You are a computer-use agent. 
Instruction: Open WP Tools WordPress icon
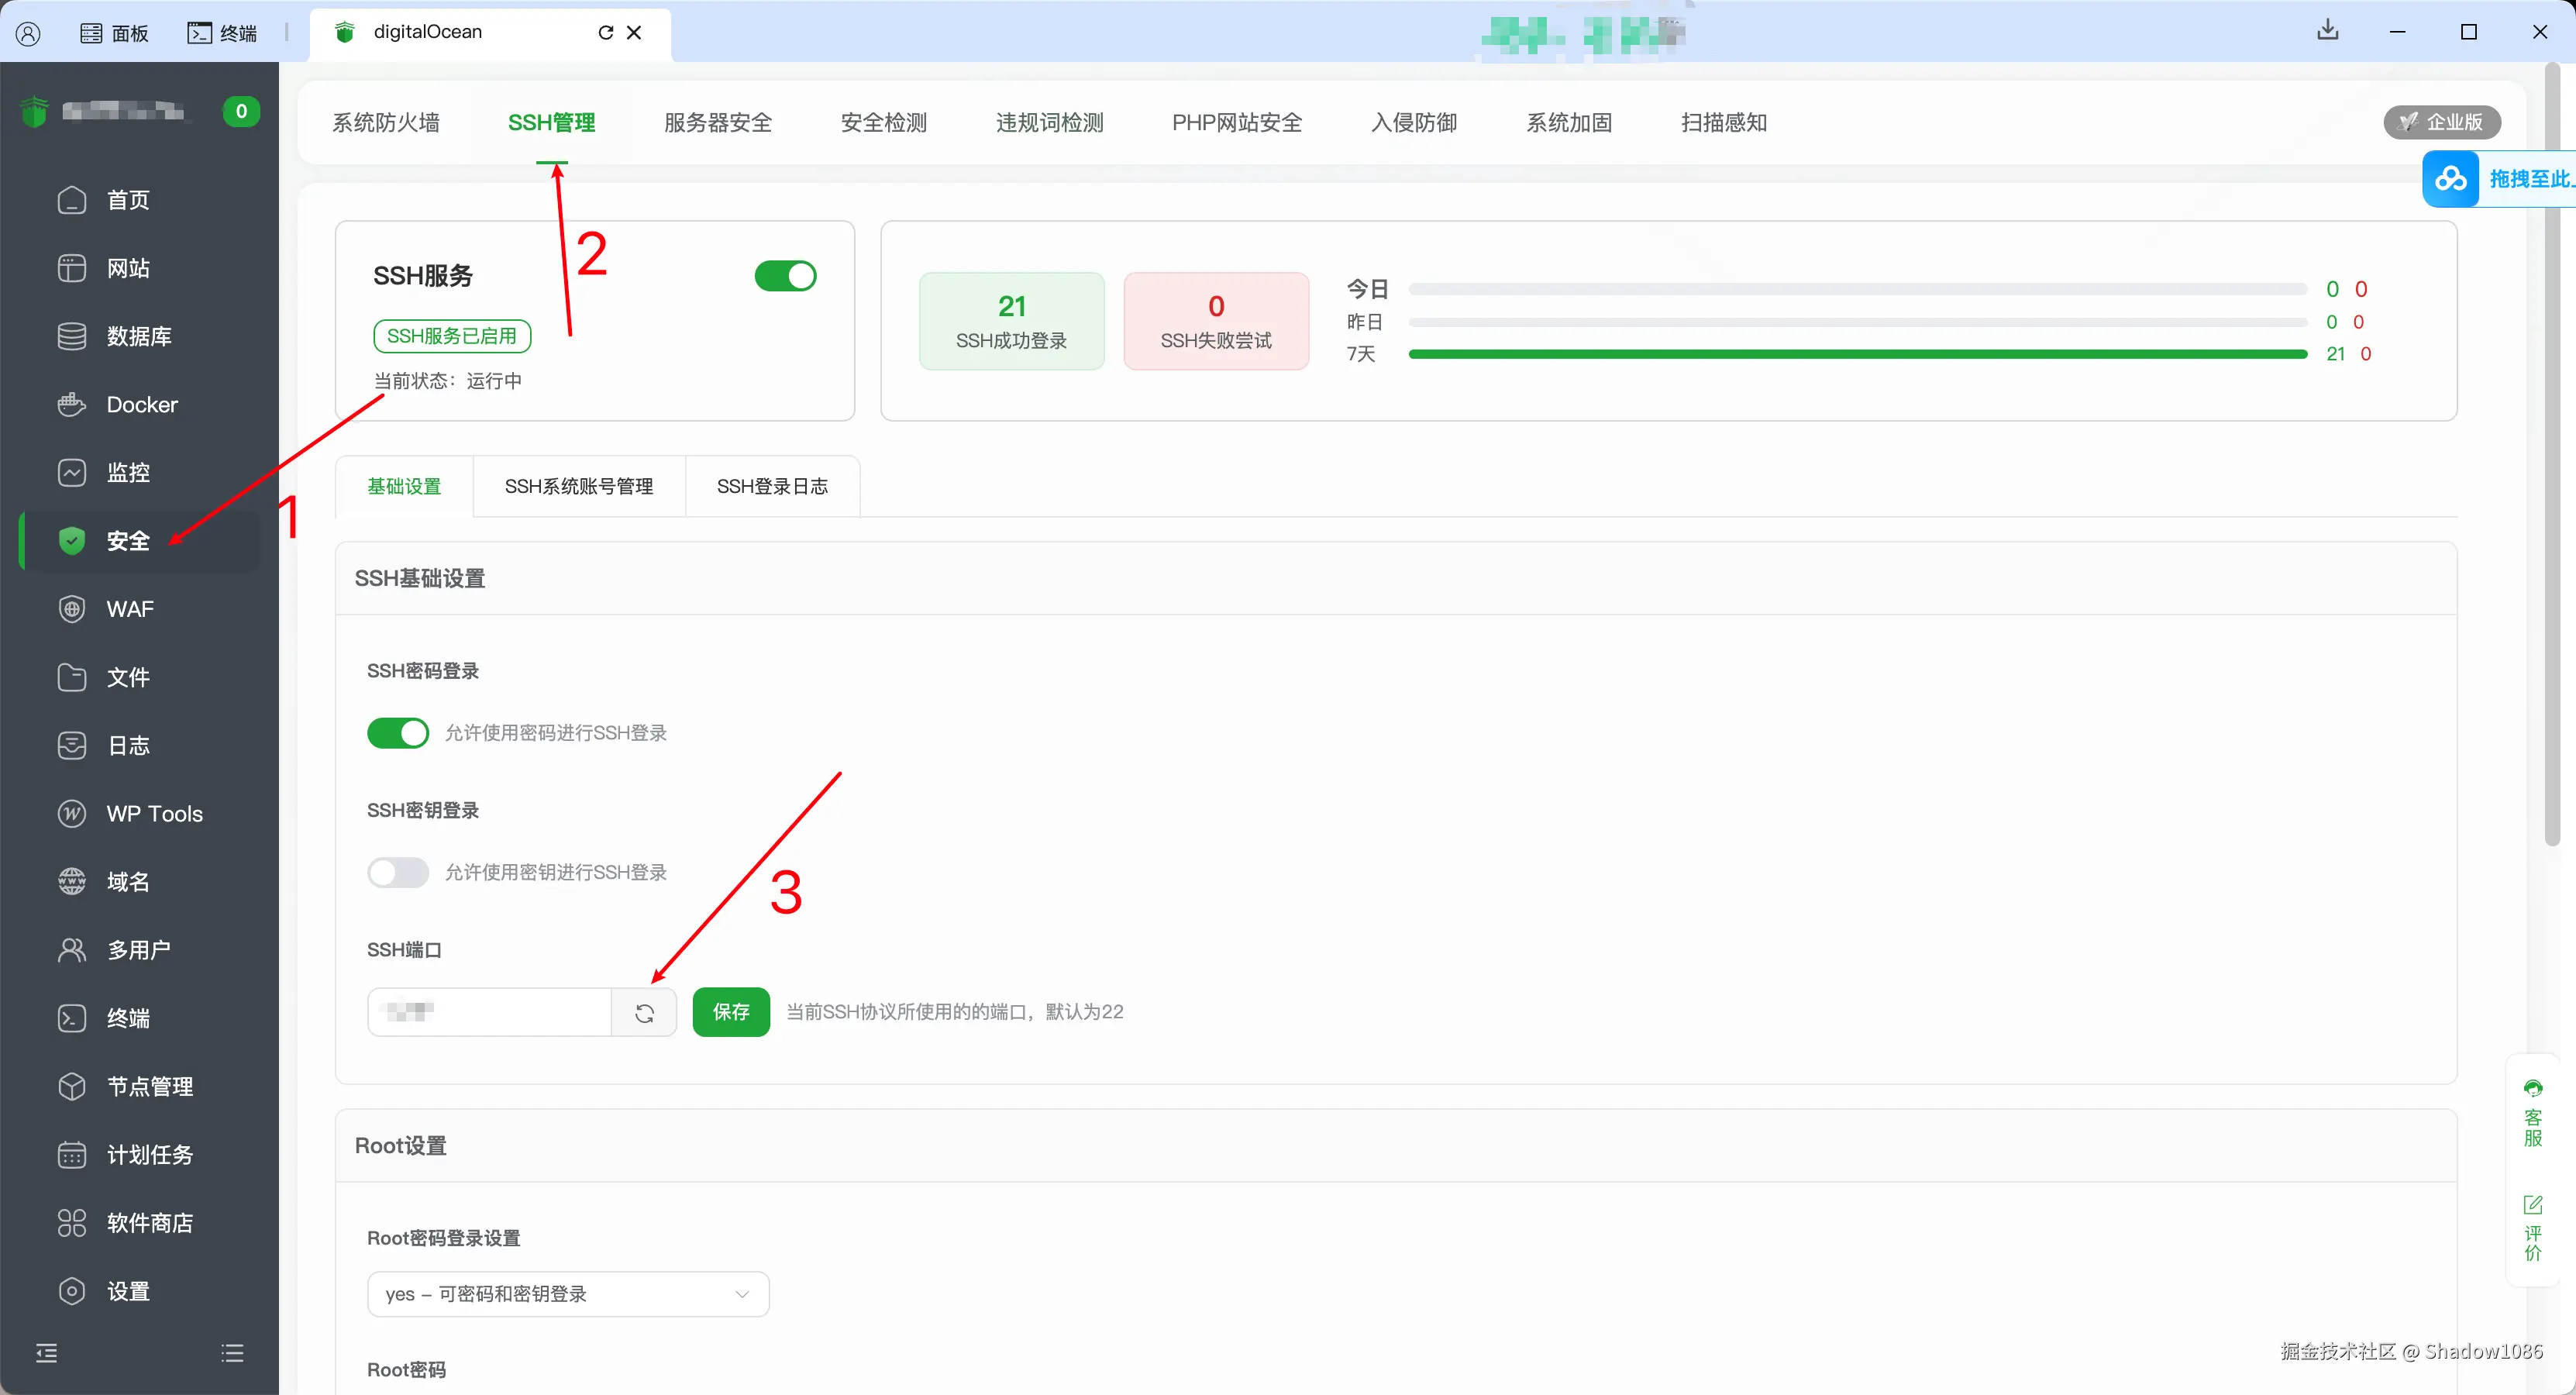pos(71,813)
